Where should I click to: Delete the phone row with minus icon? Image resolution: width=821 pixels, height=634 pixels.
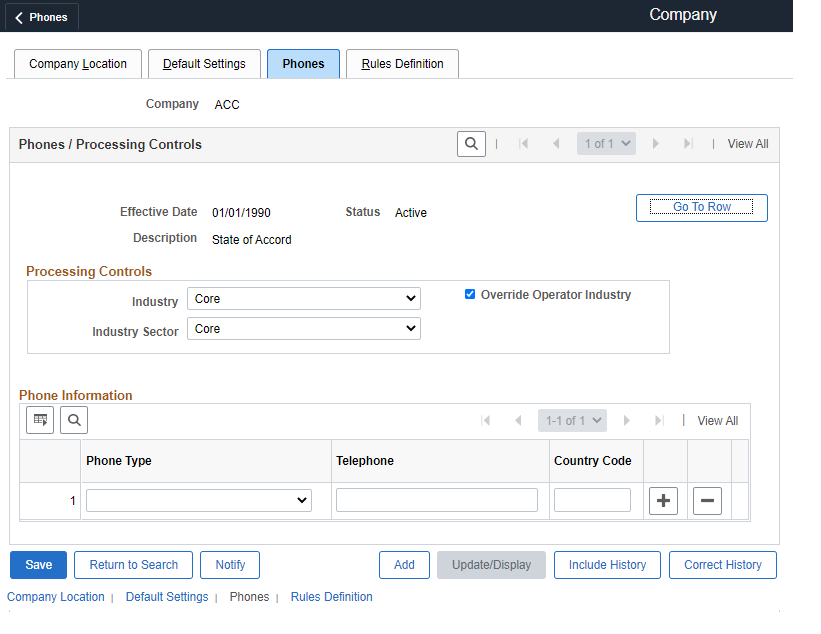point(707,500)
